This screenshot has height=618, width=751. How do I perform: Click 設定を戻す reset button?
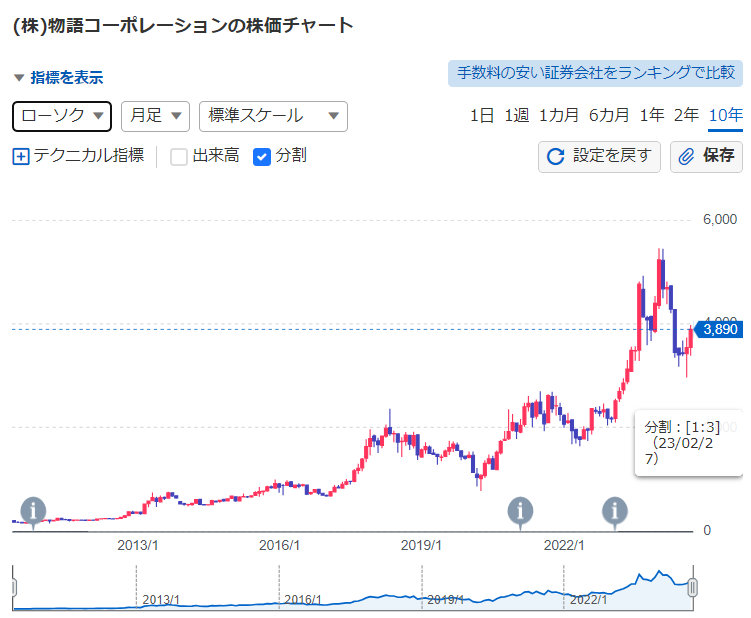click(599, 156)
